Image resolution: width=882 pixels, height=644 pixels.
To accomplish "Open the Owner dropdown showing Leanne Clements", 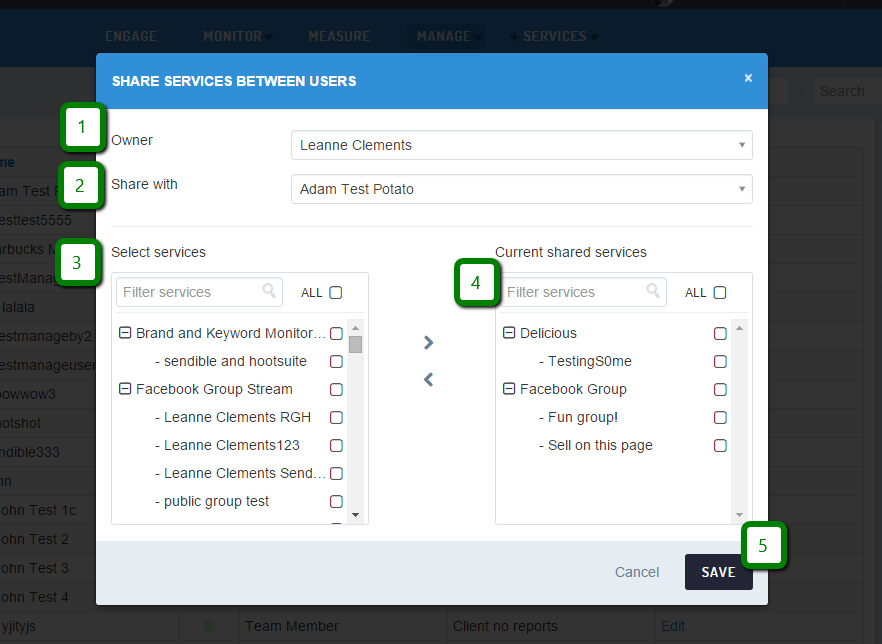I will 521,145.
